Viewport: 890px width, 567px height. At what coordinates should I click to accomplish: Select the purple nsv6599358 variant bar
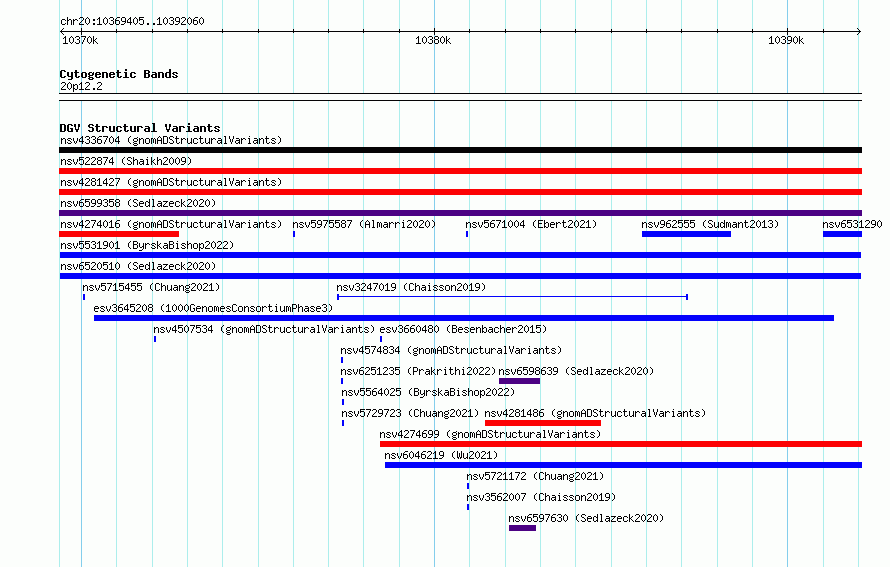pos(460,213)
